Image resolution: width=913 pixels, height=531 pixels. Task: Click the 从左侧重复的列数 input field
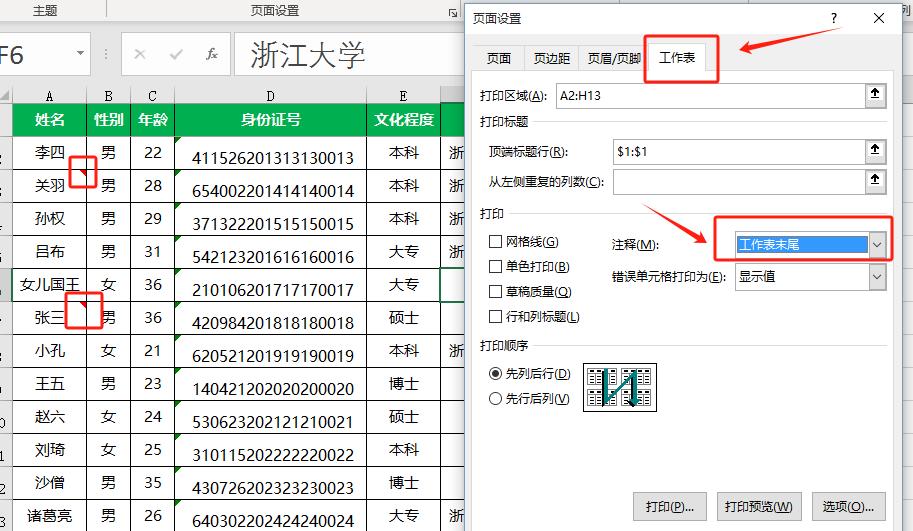pyautogui.click(x=739, y=182)
